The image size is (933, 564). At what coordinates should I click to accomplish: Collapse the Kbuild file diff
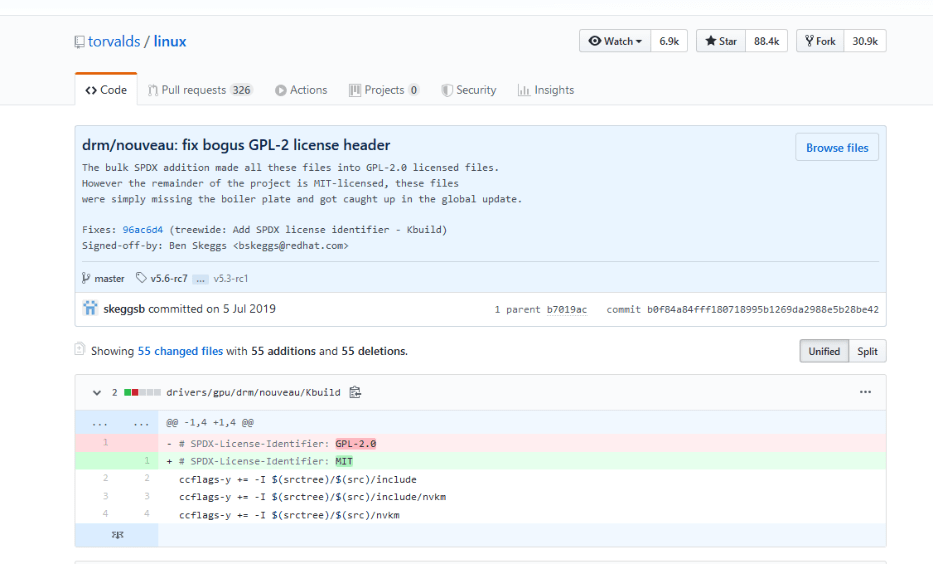(96, 393)
